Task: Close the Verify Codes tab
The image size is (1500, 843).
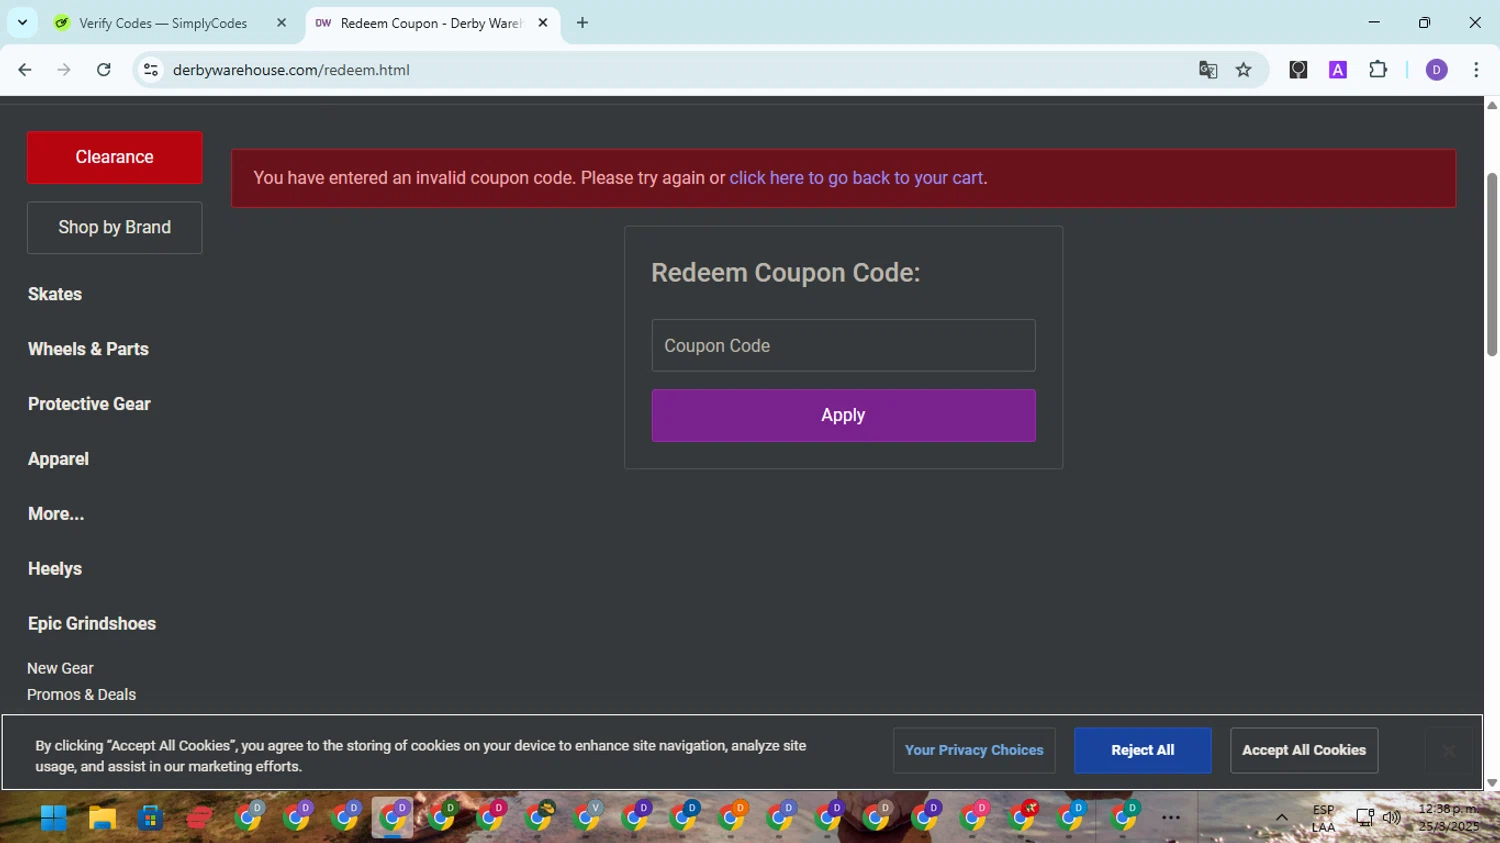Action: pyautogui.click(x=281, y=23)
